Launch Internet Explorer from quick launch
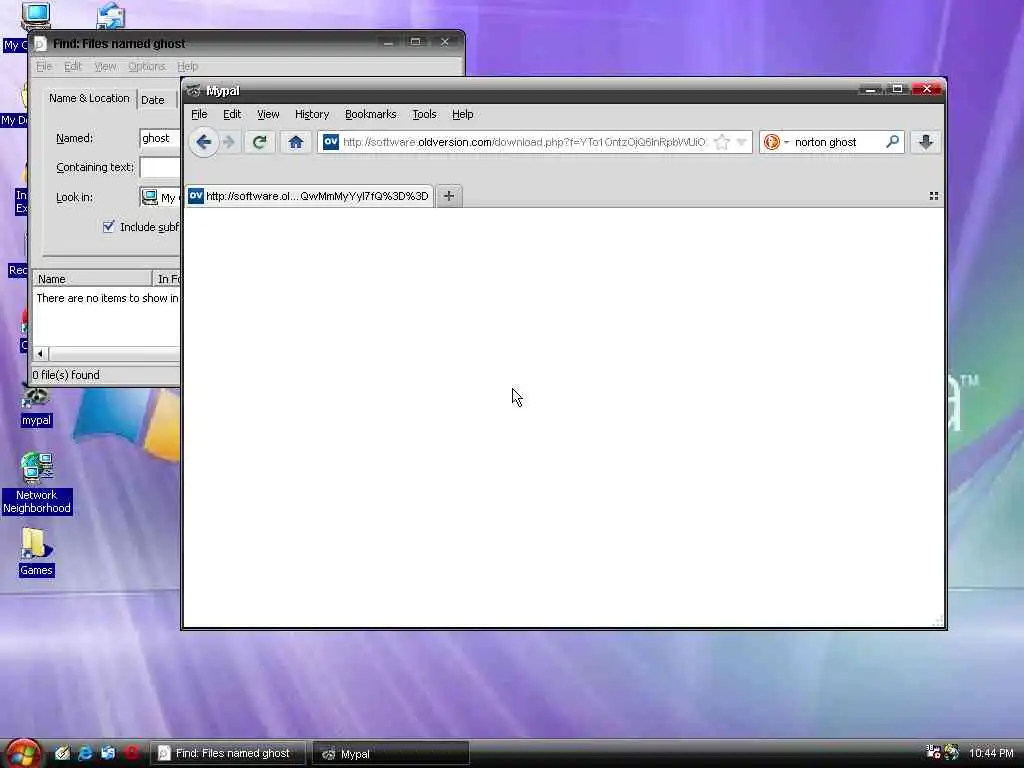1024x768 pixels. coord(85,753)
